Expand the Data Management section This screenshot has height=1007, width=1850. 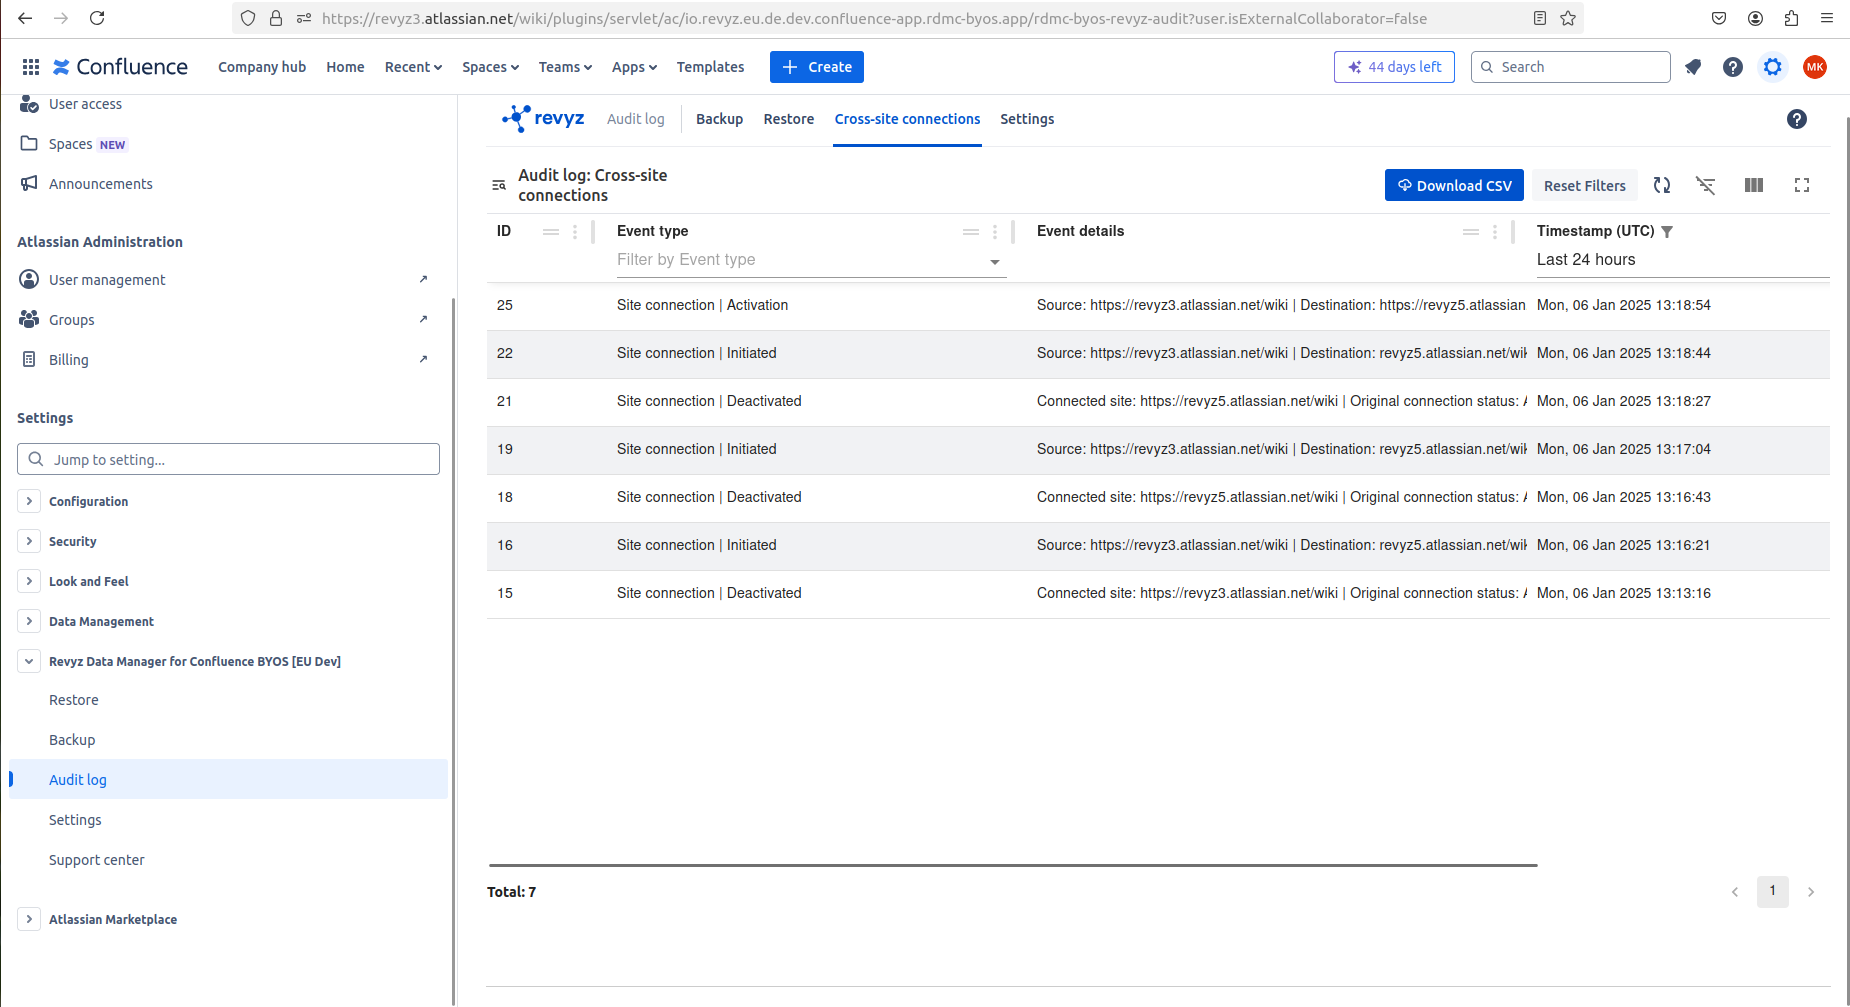(29, 621)
